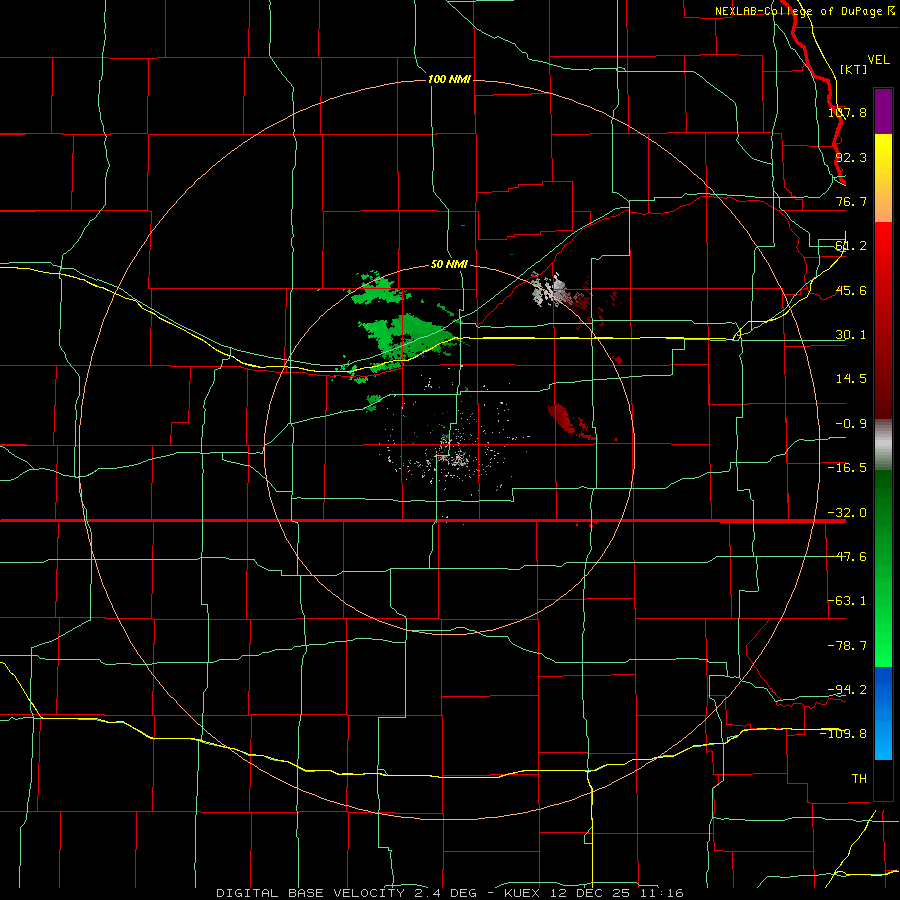Screen dimensions: 900x900
Task: Click the [KT] units label
Action: [x=854, y=69]
